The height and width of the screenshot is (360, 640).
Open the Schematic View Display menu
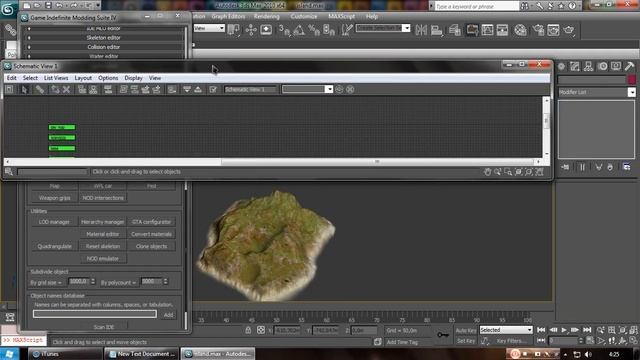pos(133,78)
